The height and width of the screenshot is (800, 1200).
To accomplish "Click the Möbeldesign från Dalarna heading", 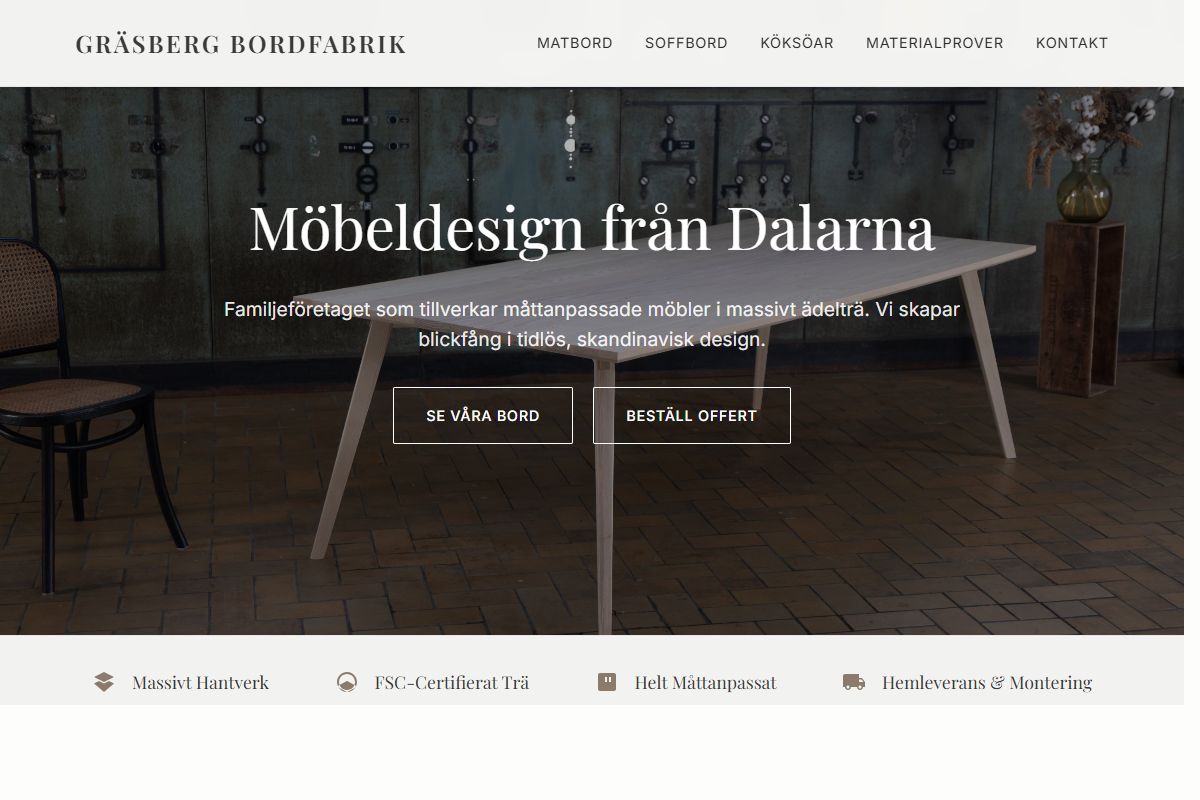I will pos(592,228).
